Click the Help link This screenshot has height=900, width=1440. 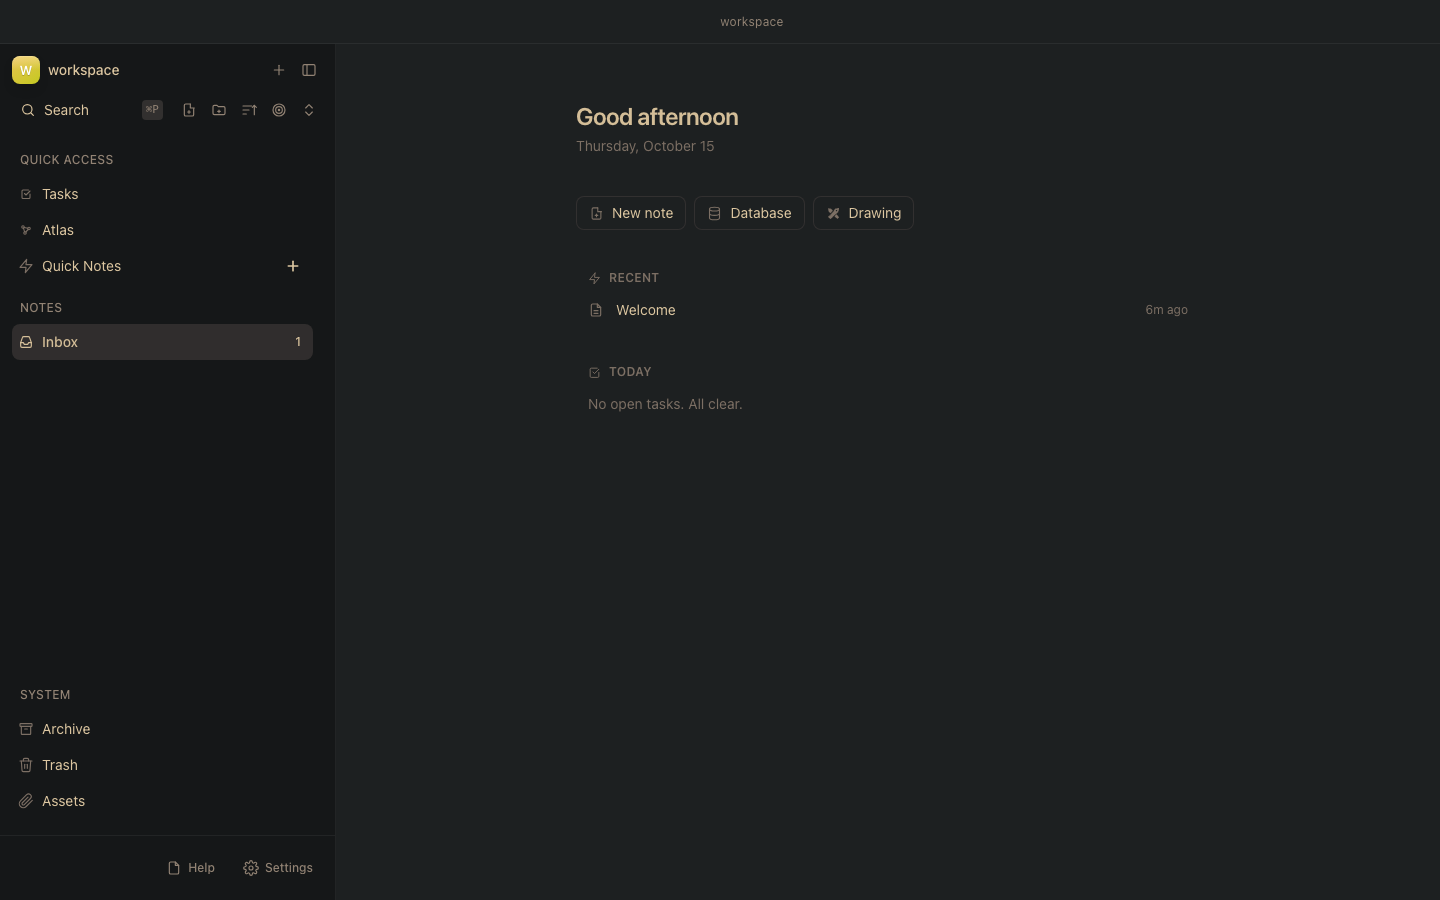click(x=191, y=868)
